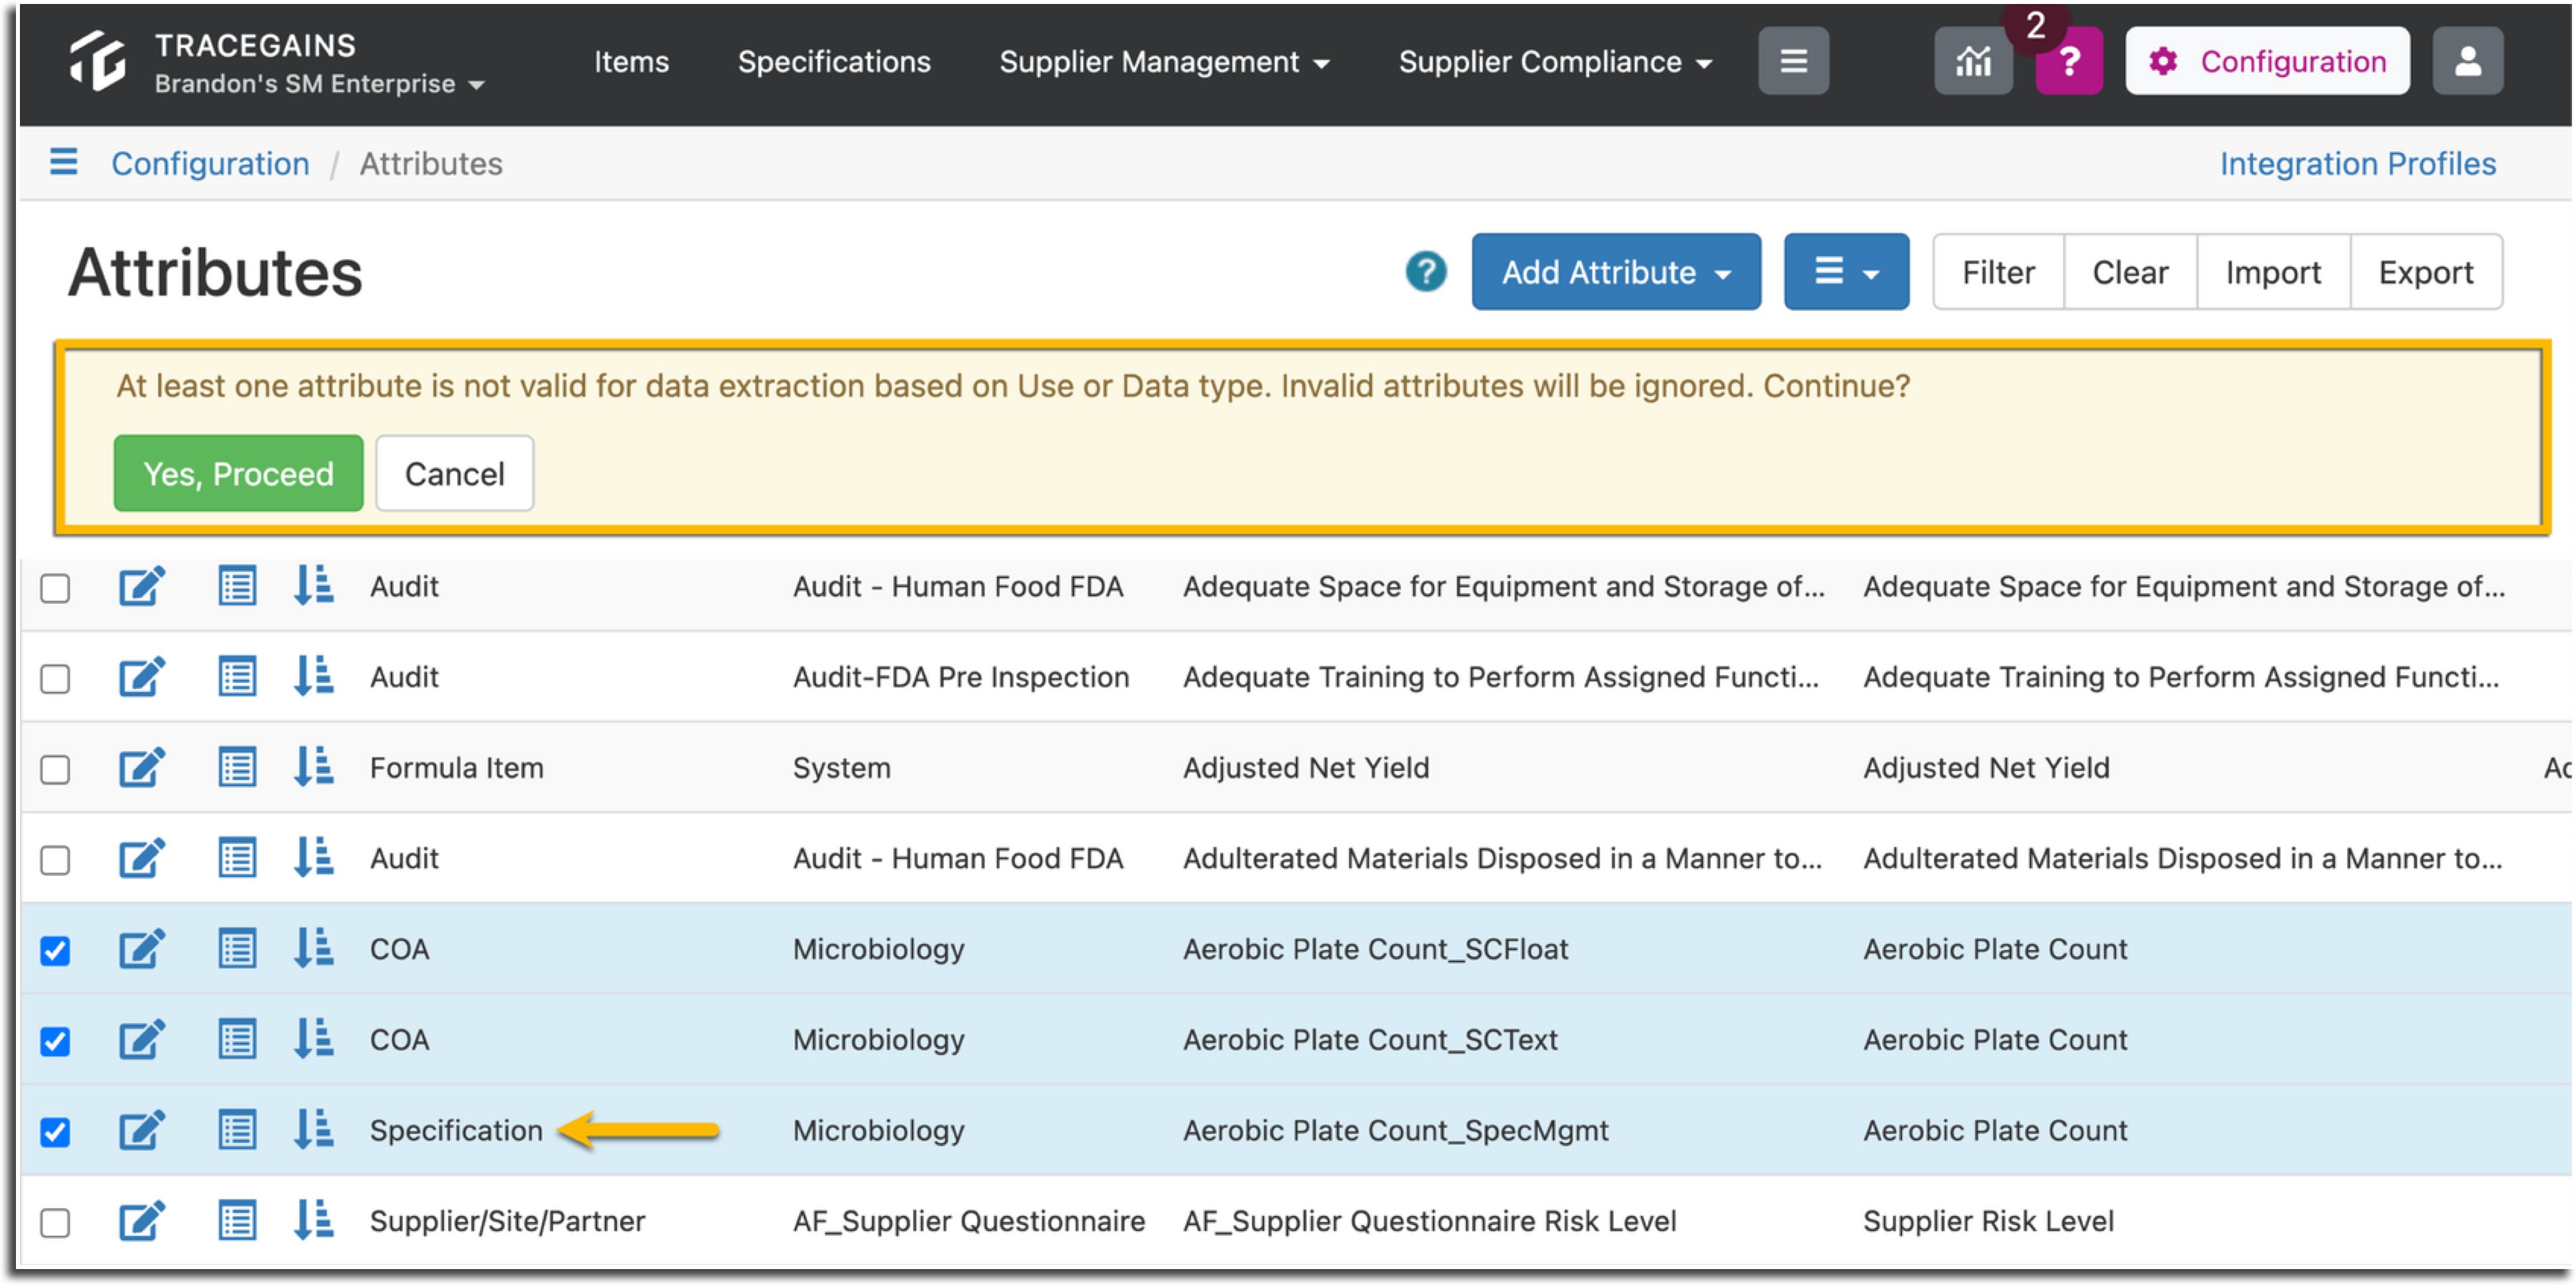Click the Supplier Risk Level cell
This screenshot has height=1285, width=2576.
[x=1988, y=1221]
